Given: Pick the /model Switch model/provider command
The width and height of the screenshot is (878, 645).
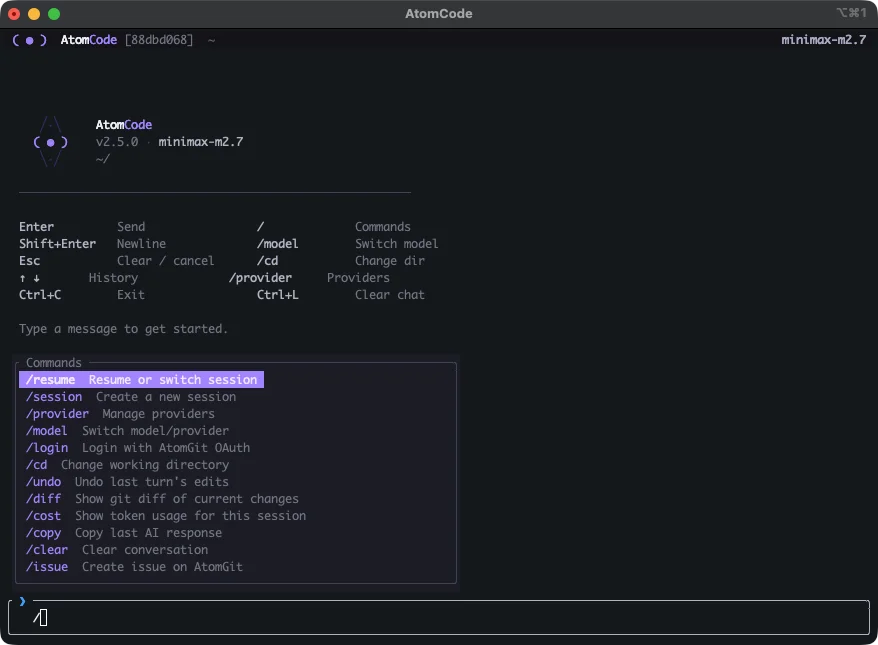Looking at the screenshot, I should (x=127, y=431).
